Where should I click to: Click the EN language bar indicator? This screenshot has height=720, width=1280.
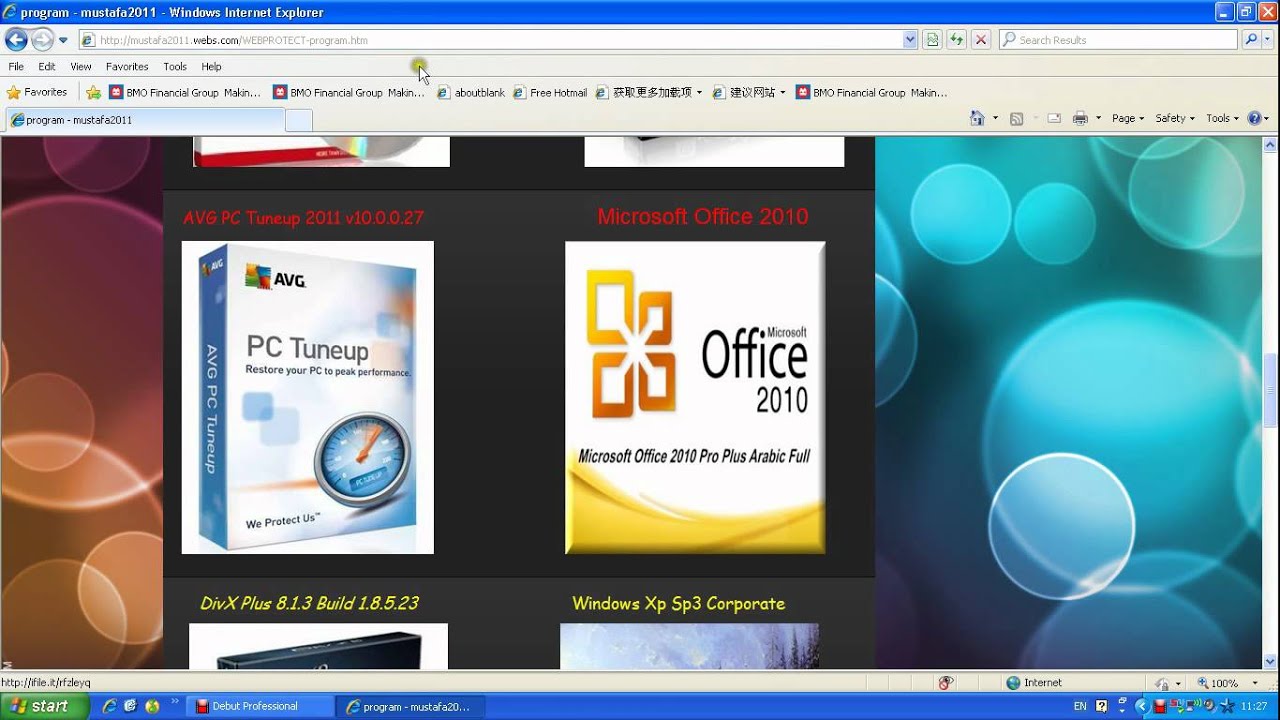(1080, 706)
